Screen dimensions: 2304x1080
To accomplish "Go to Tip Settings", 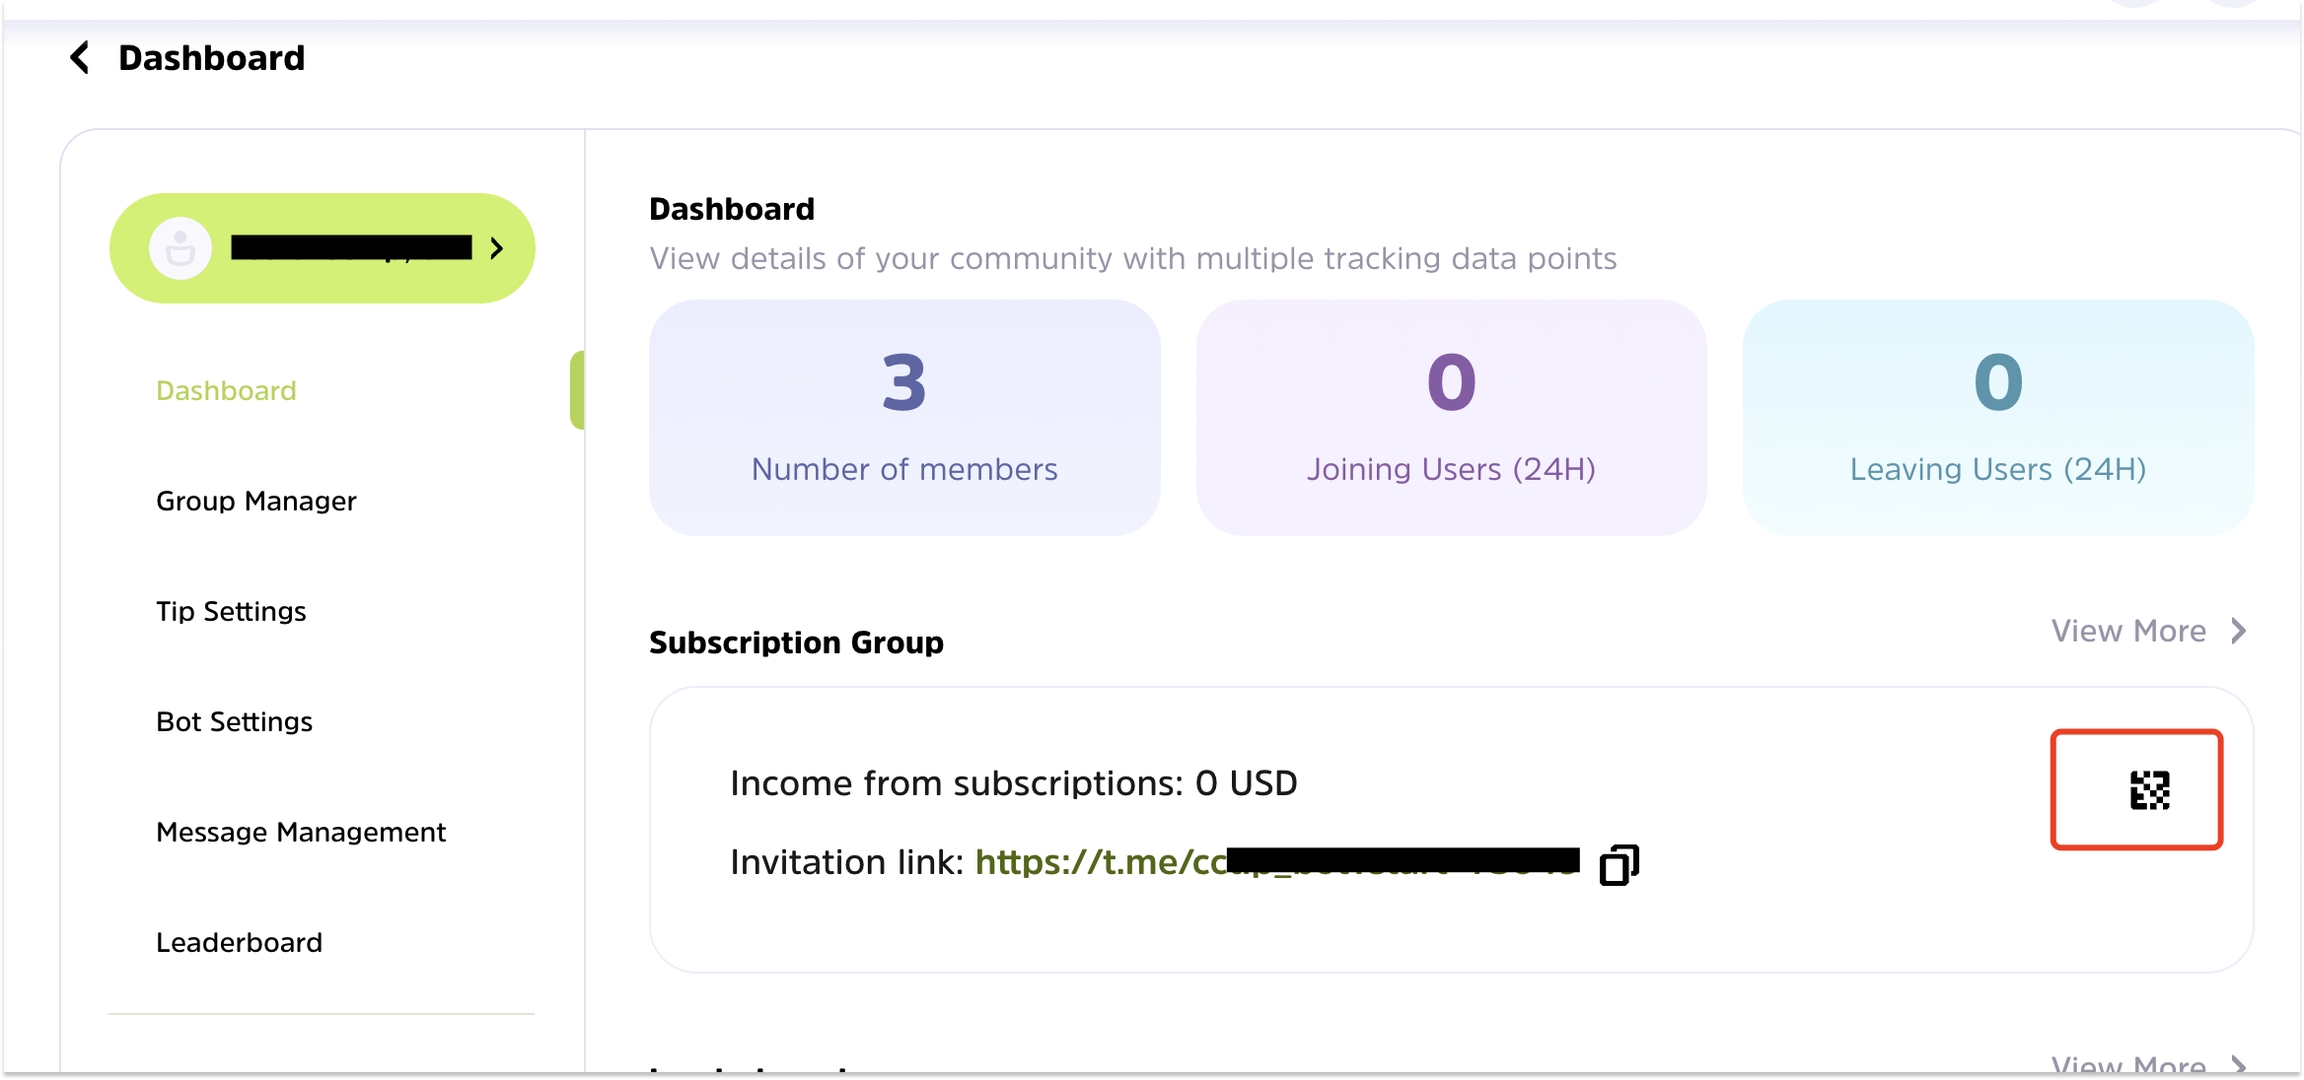I will [x=231, y=611].
